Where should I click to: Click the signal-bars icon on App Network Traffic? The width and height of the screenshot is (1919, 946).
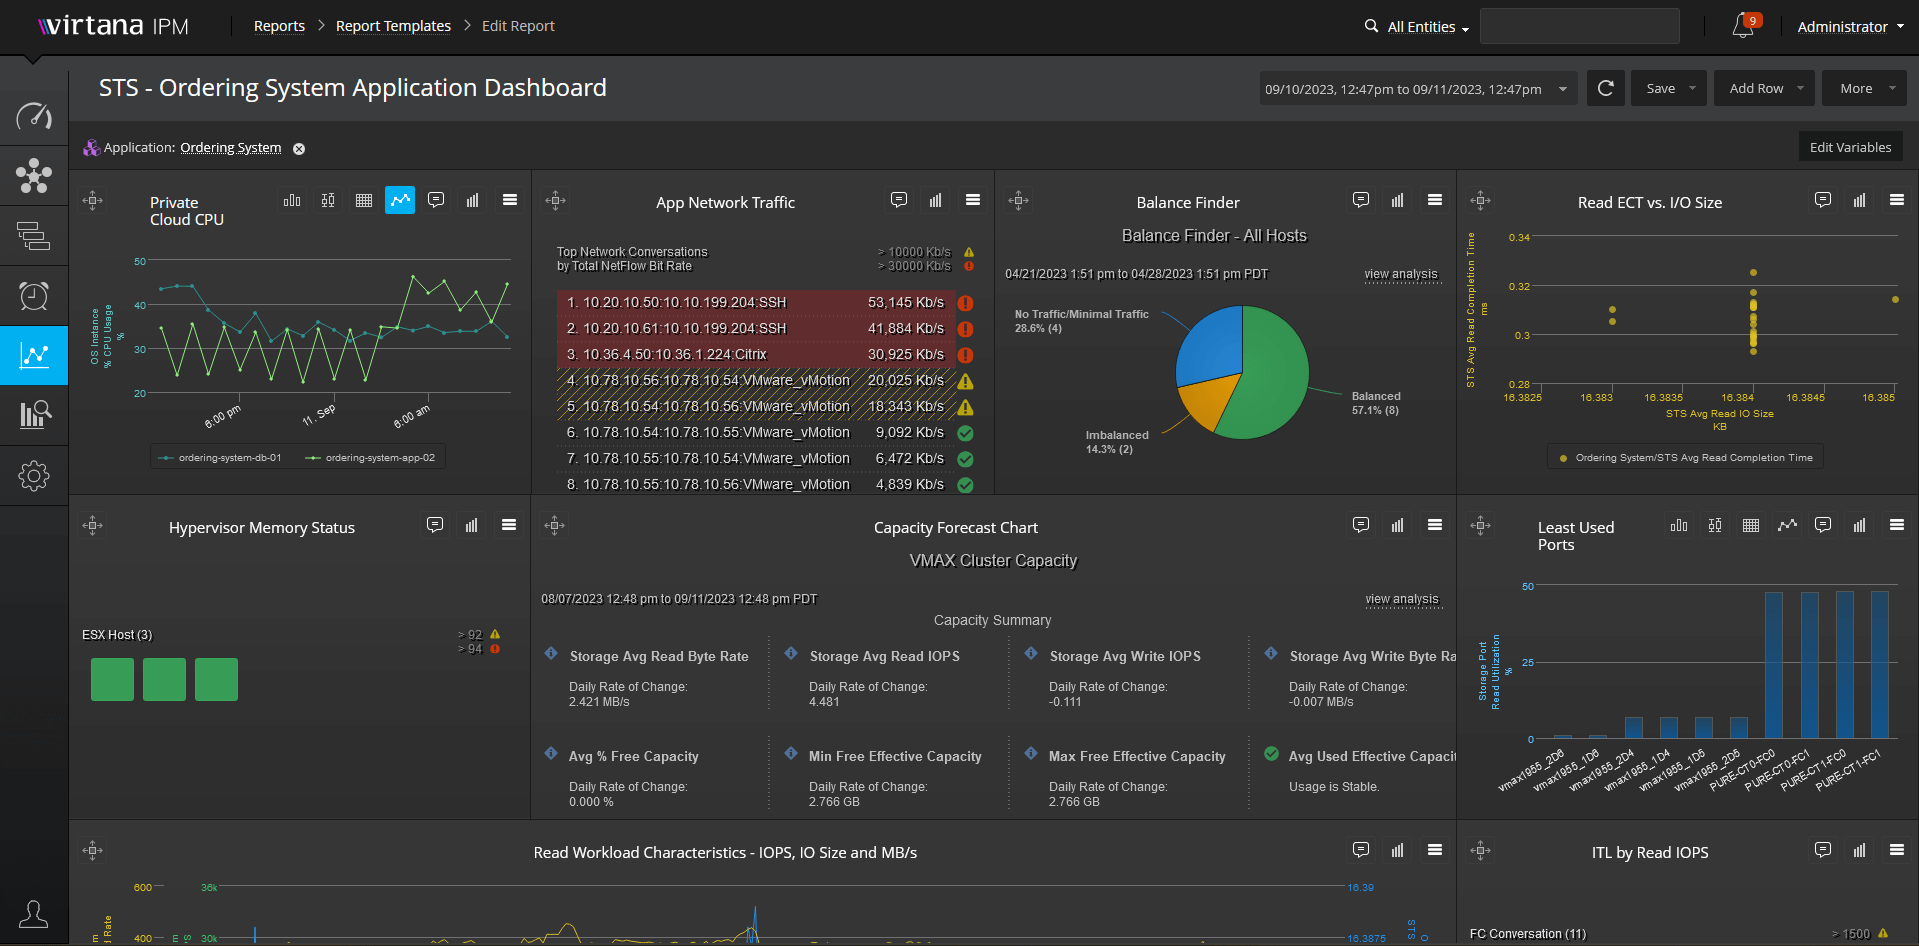click(x=935, y=200)
